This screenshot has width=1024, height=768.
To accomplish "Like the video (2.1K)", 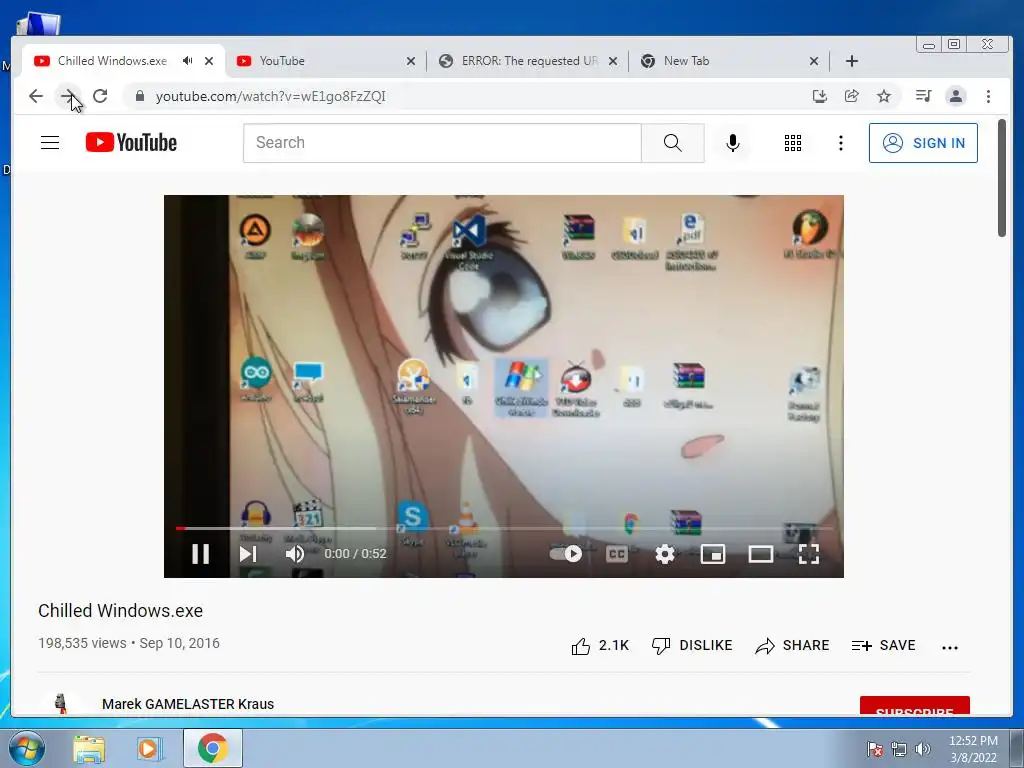I will point(600,645).
